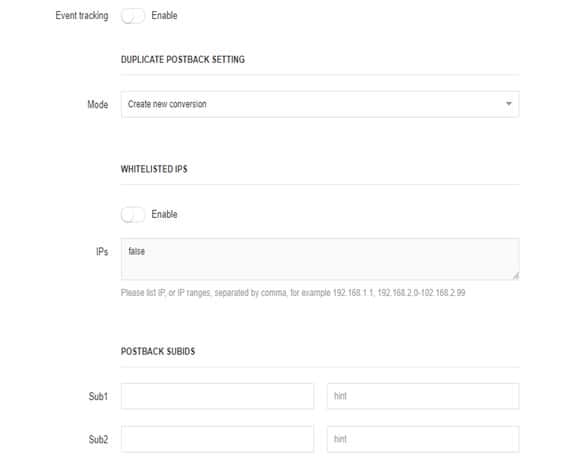Click the IPs field label
Image resolution: width=586 pixels, height=463 pixels.
tap(102, 252)
